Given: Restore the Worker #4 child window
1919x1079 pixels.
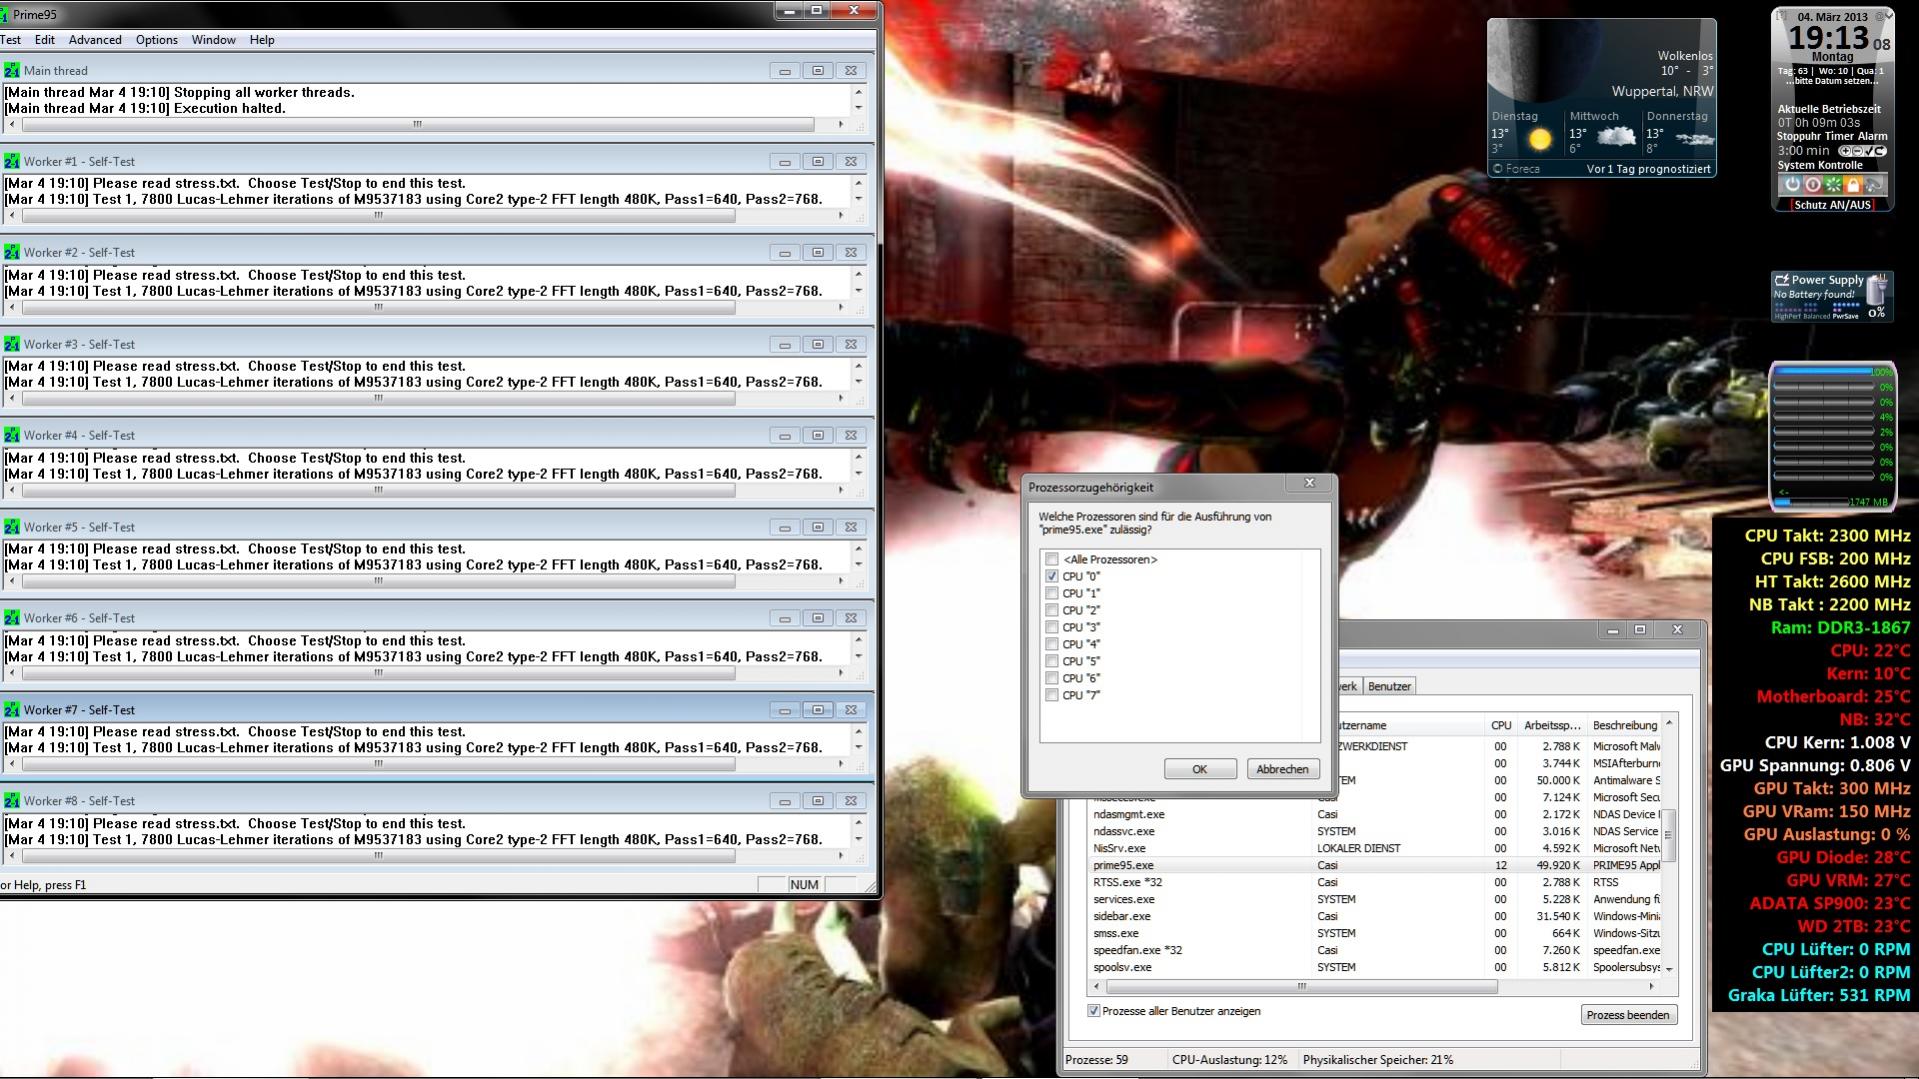Looking at the screenshot, I should (817, 435).
